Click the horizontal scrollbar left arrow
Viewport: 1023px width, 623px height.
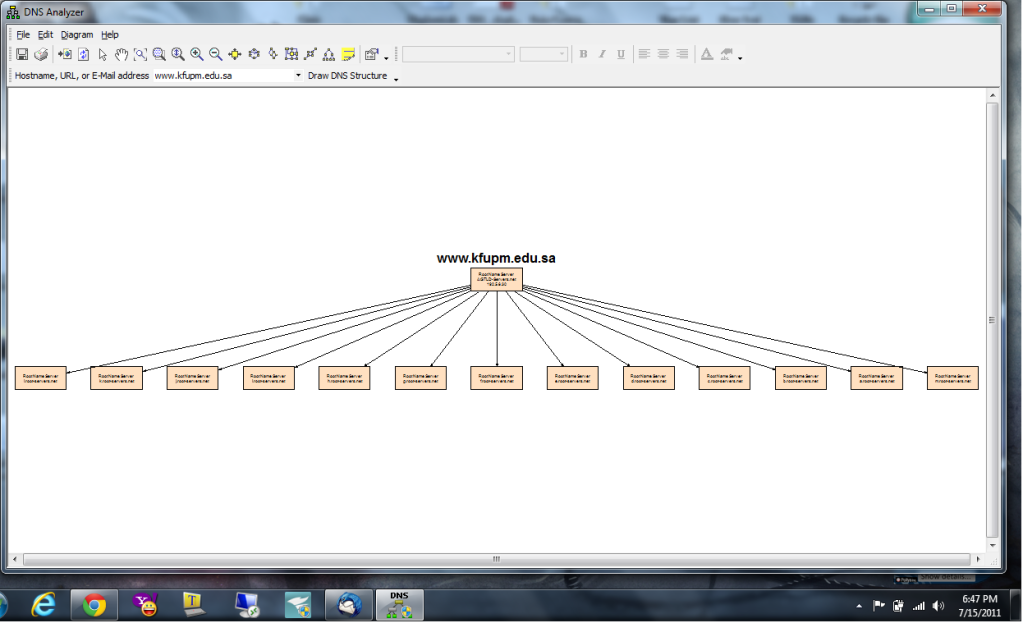[x=16, y=559]
